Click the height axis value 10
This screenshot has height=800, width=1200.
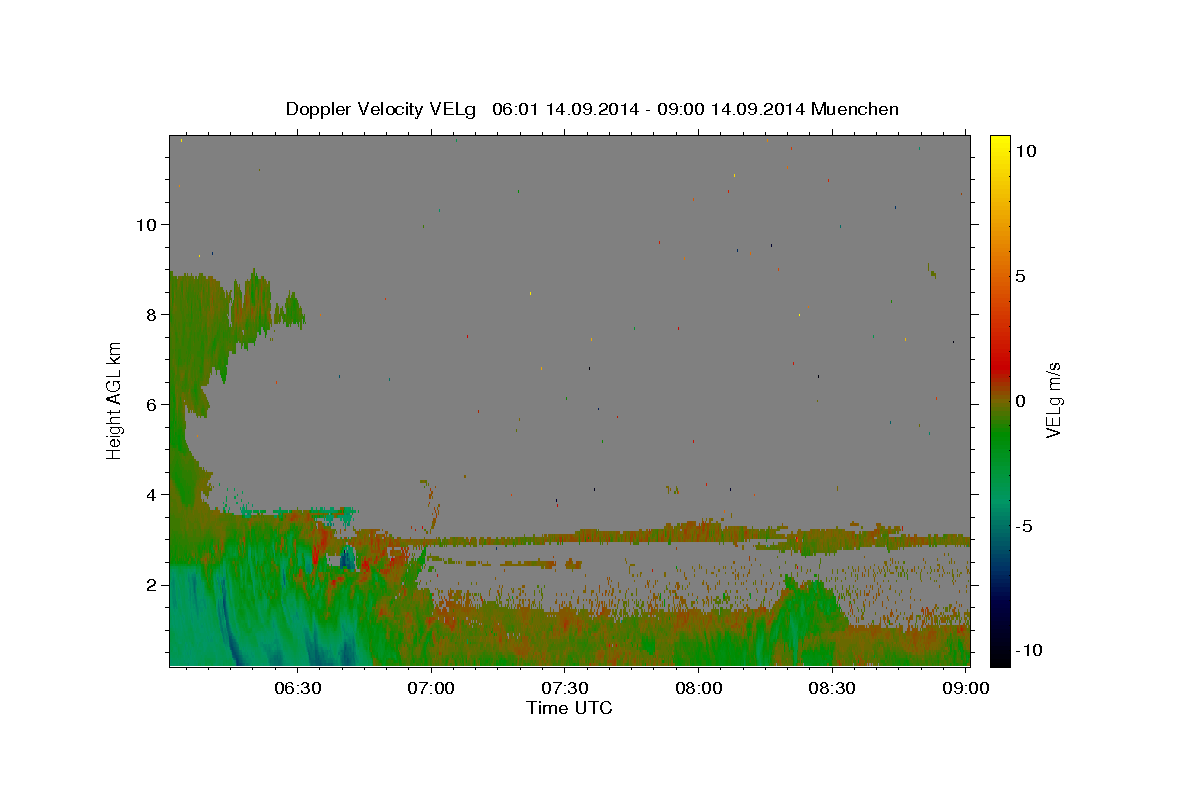(146, 224)
